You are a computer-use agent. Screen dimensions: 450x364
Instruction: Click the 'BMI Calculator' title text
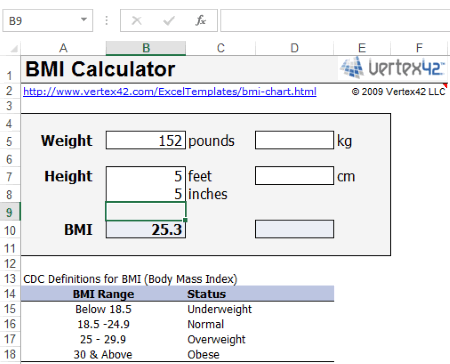point(100,69)
